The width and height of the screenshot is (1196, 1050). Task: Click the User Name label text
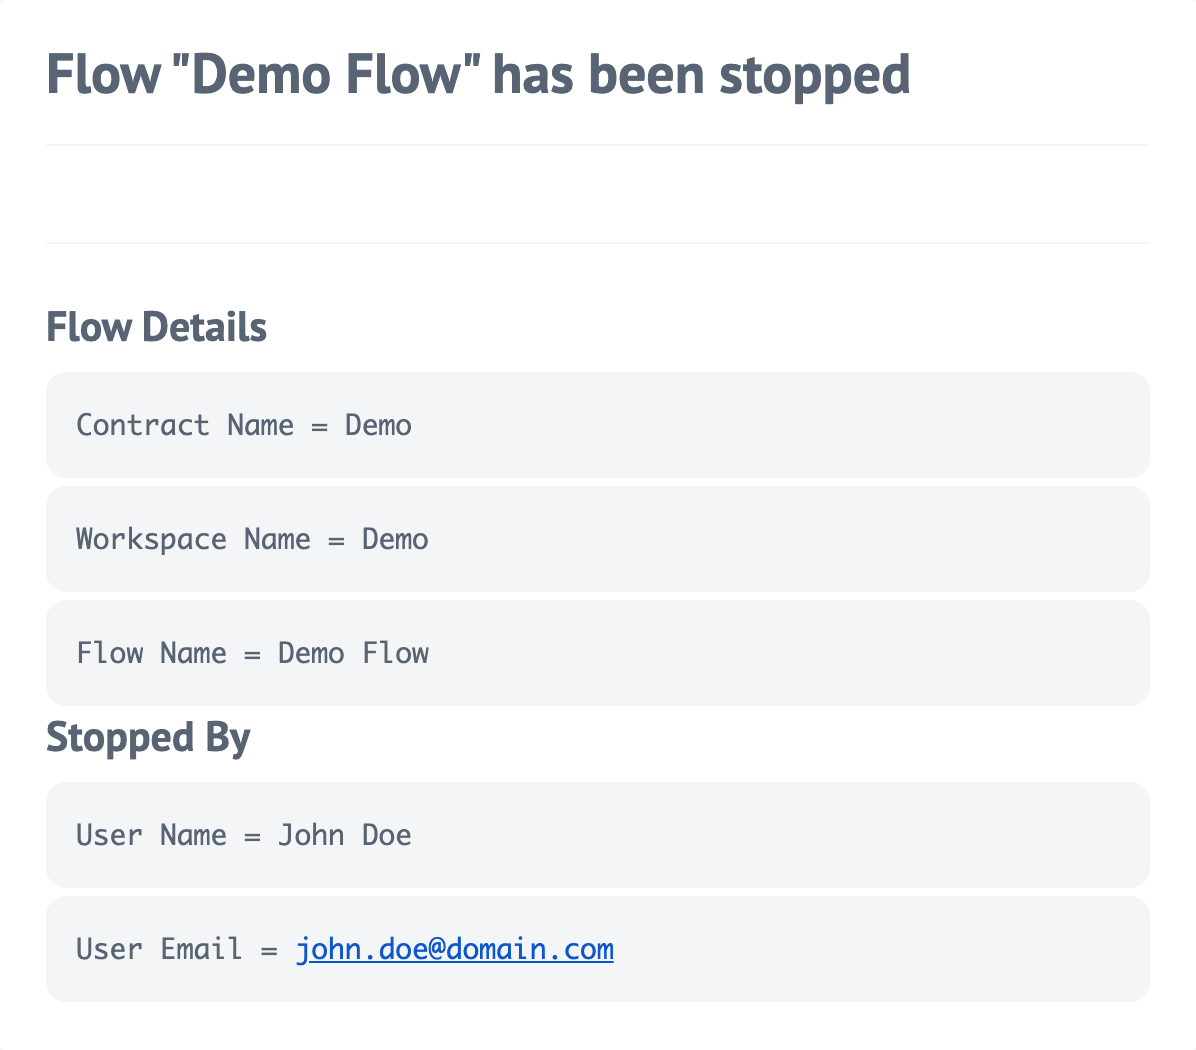(x=151, y=835)
